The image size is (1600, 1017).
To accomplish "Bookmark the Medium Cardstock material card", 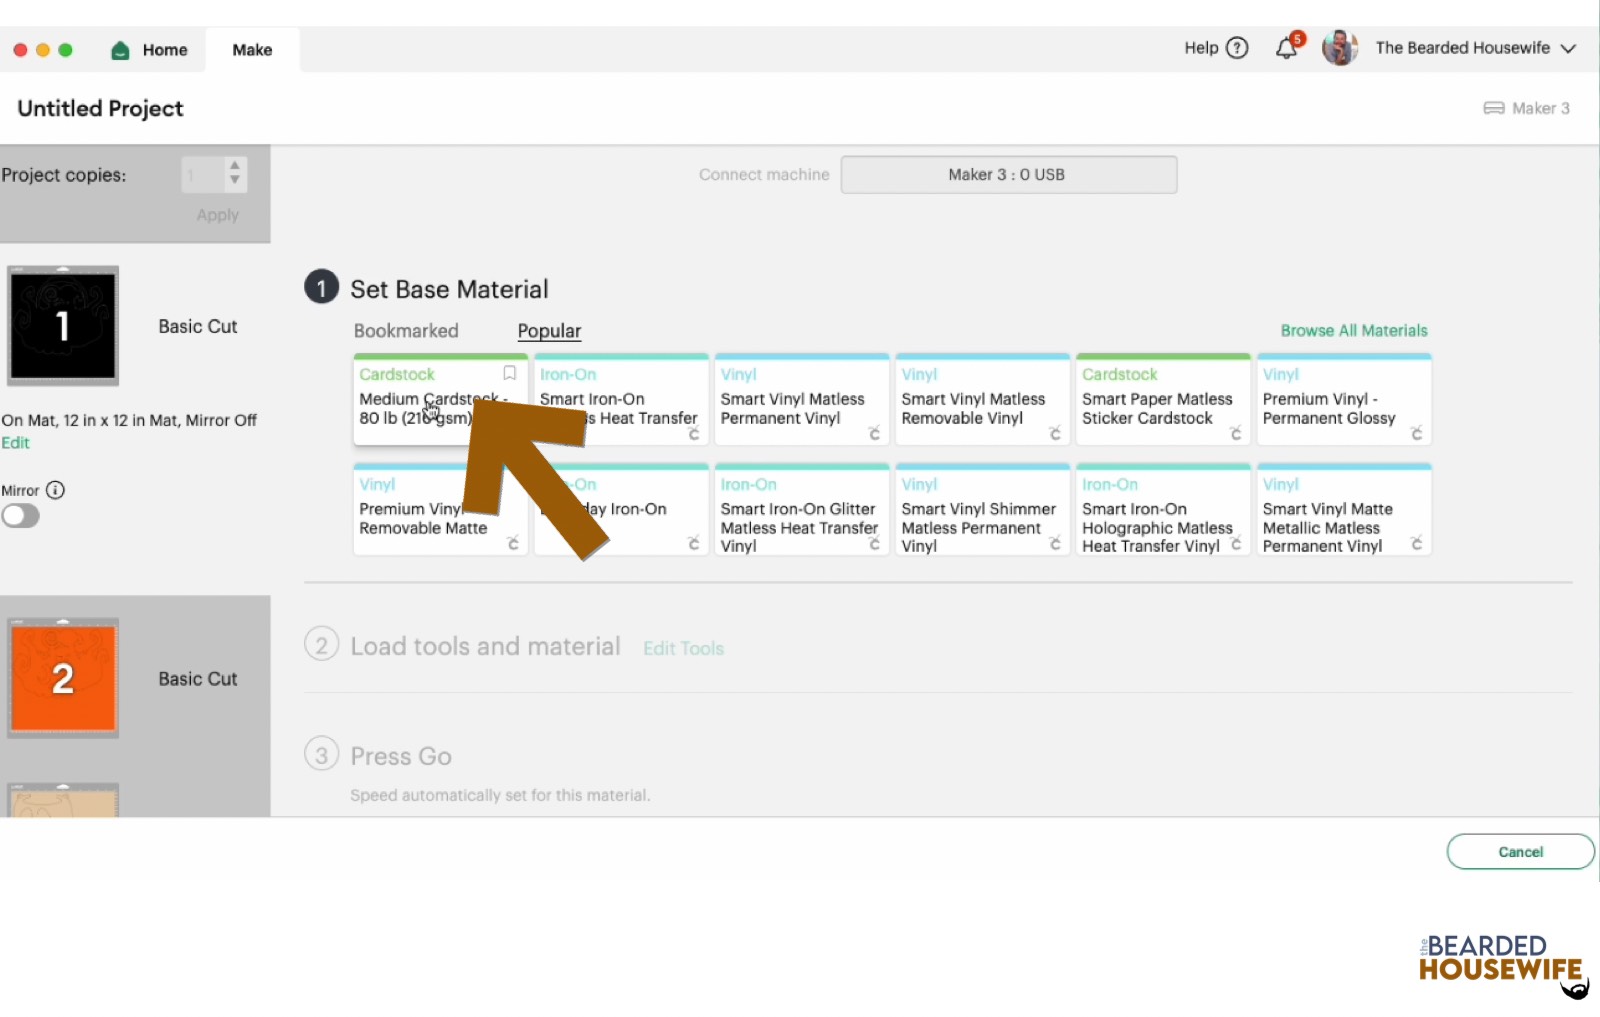I will tap(509, 373).
